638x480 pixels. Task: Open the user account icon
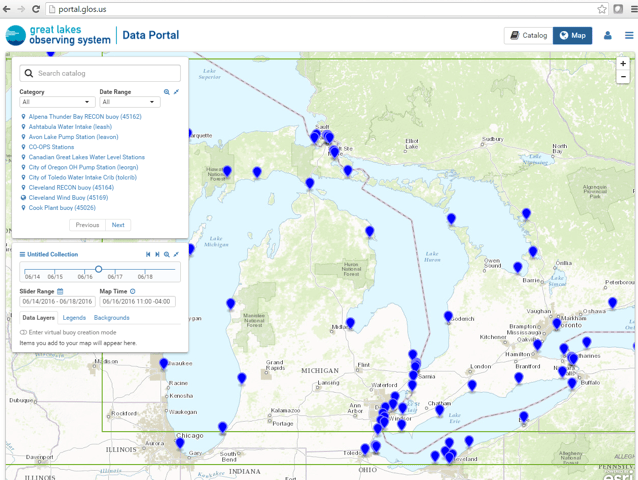[607, 35]
